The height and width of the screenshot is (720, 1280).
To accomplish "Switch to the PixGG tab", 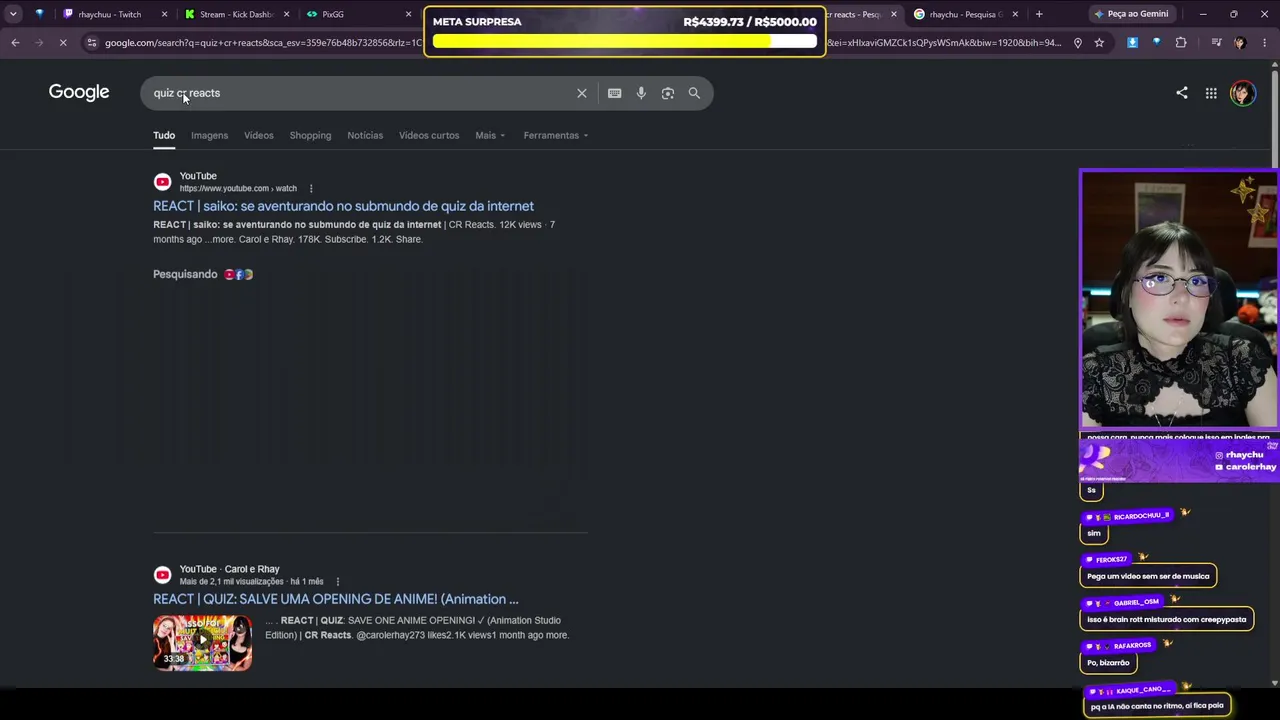I will [x=333, y=14].
